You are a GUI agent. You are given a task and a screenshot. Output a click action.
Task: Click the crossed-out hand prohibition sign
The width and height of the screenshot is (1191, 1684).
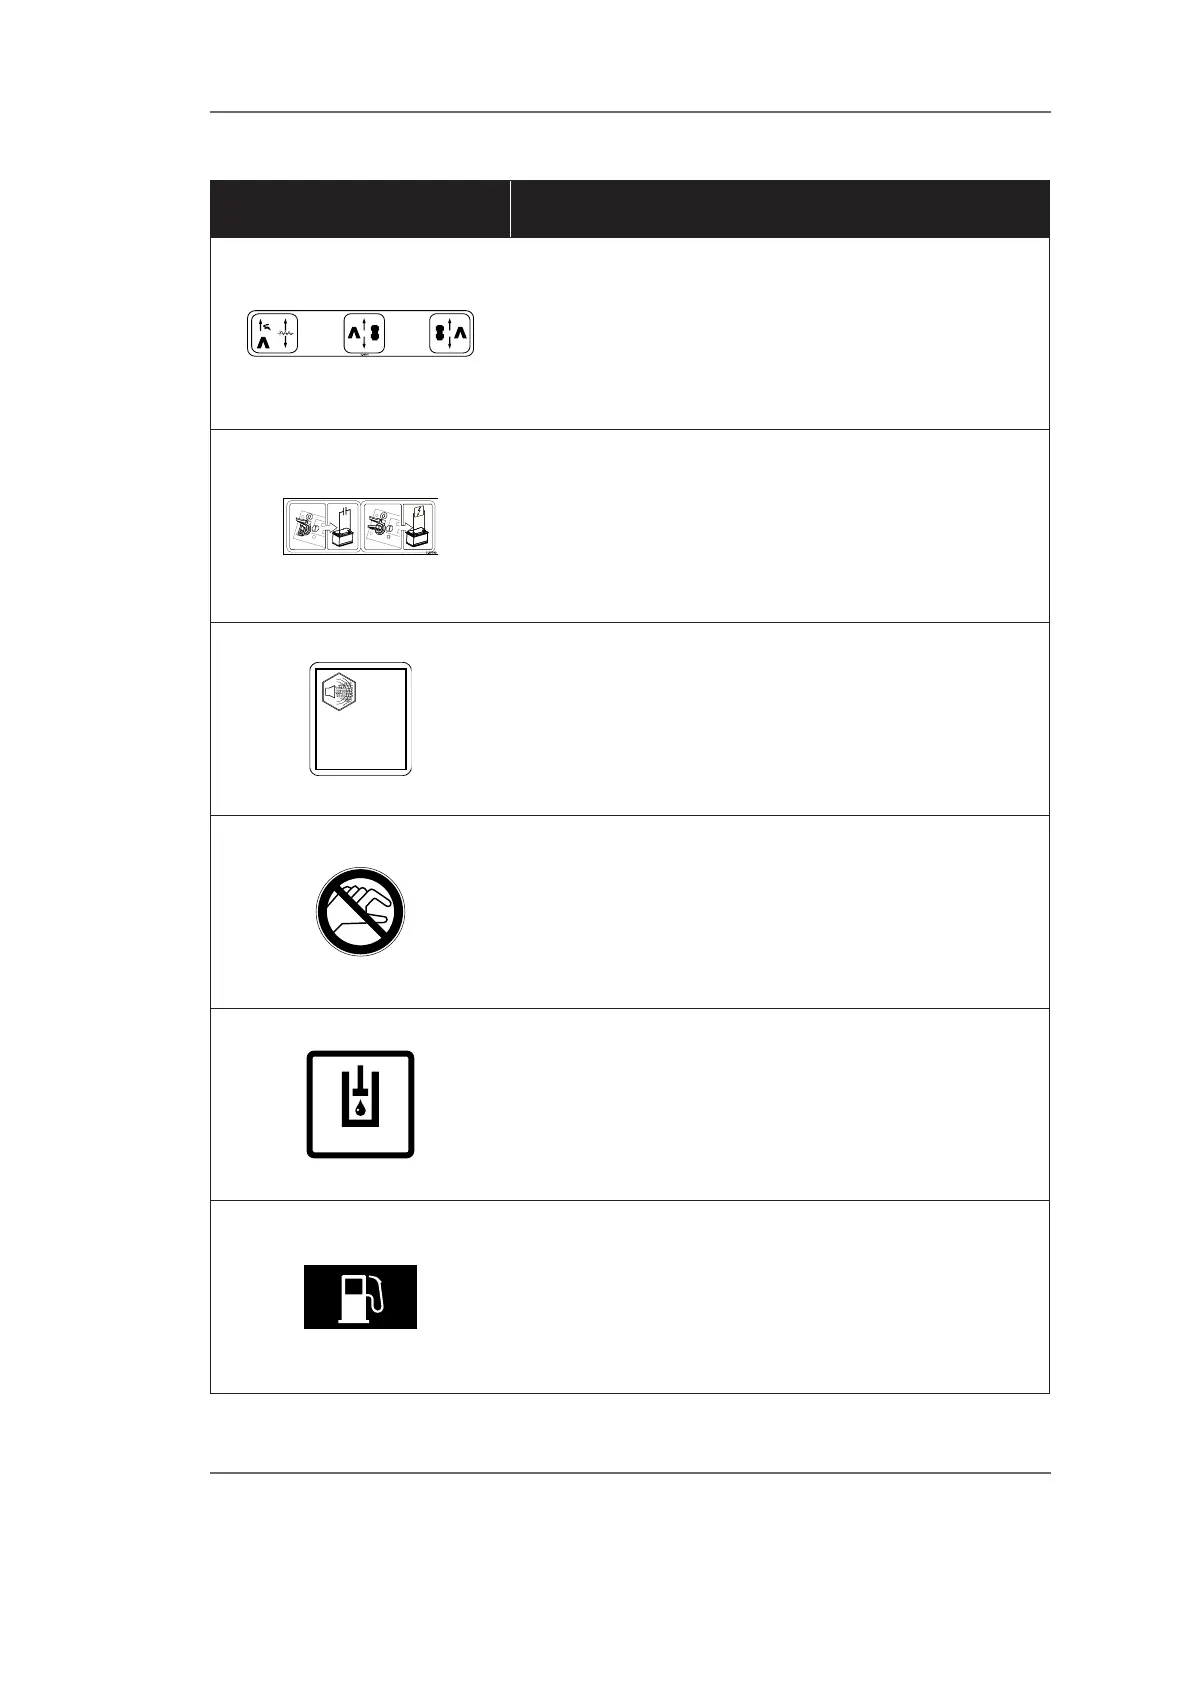coord(360,911)
